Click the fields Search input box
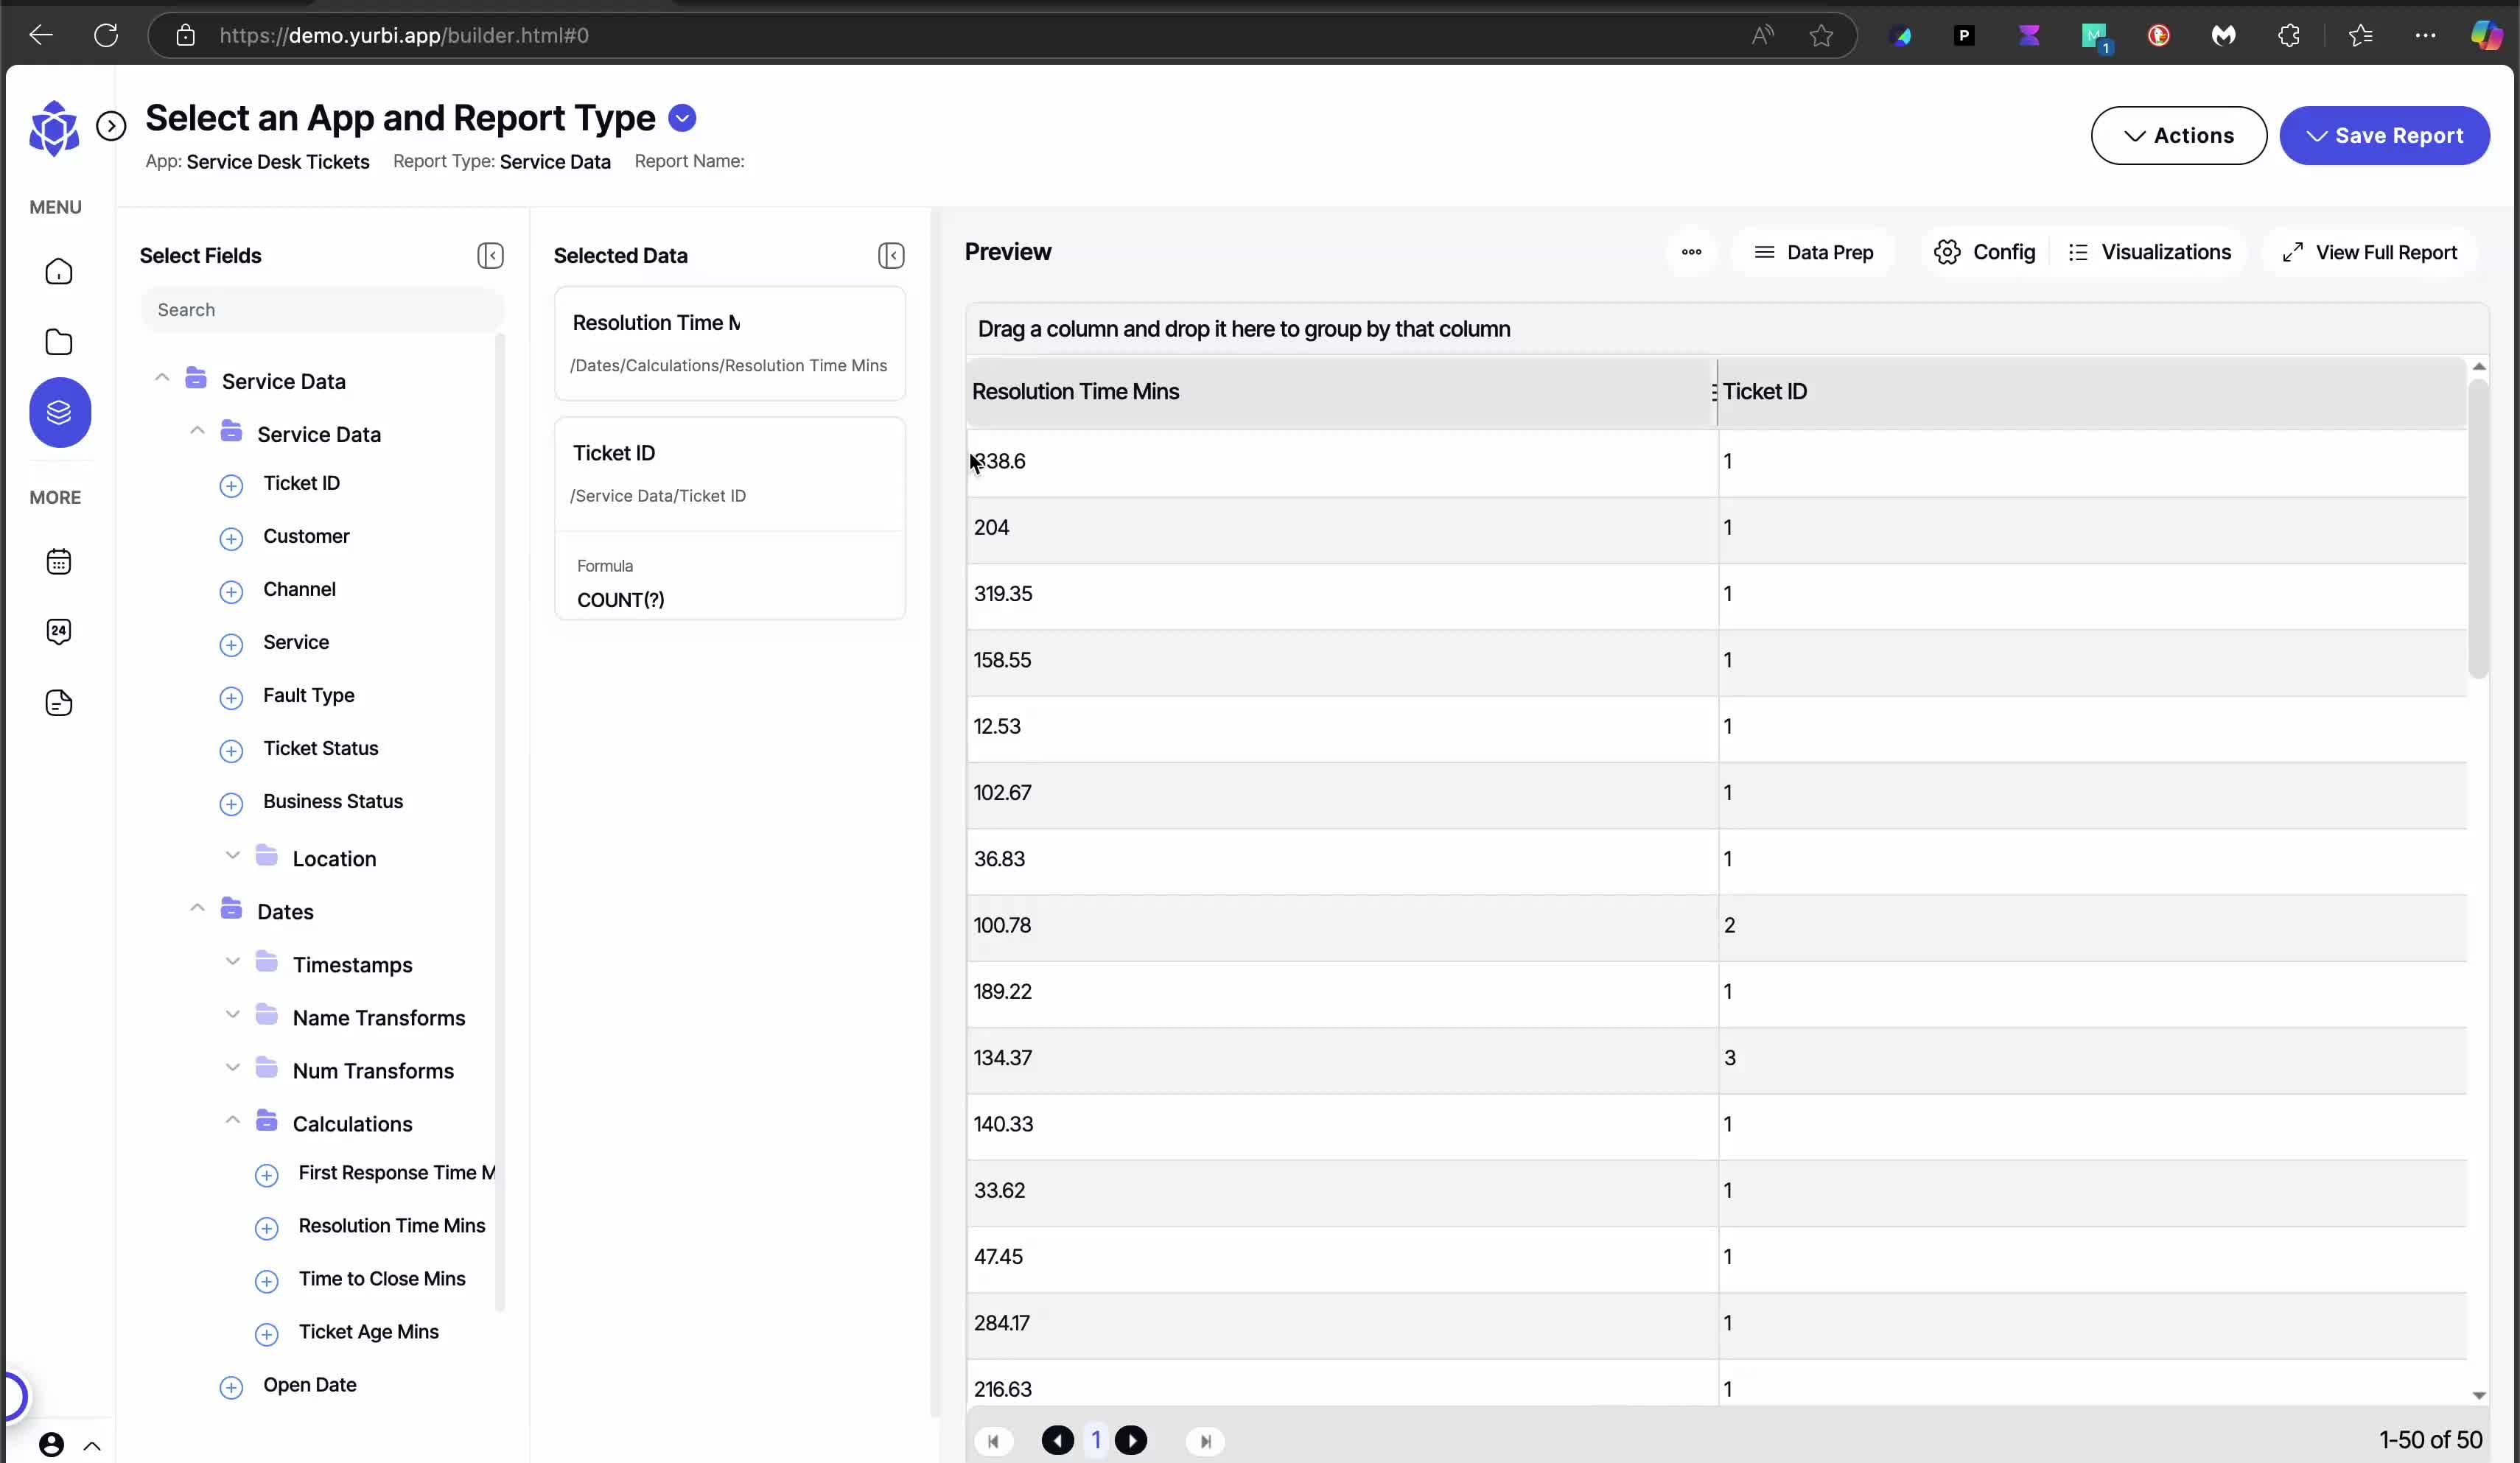The height and width of the screenshot is (1463, 2520). (322, 310)
